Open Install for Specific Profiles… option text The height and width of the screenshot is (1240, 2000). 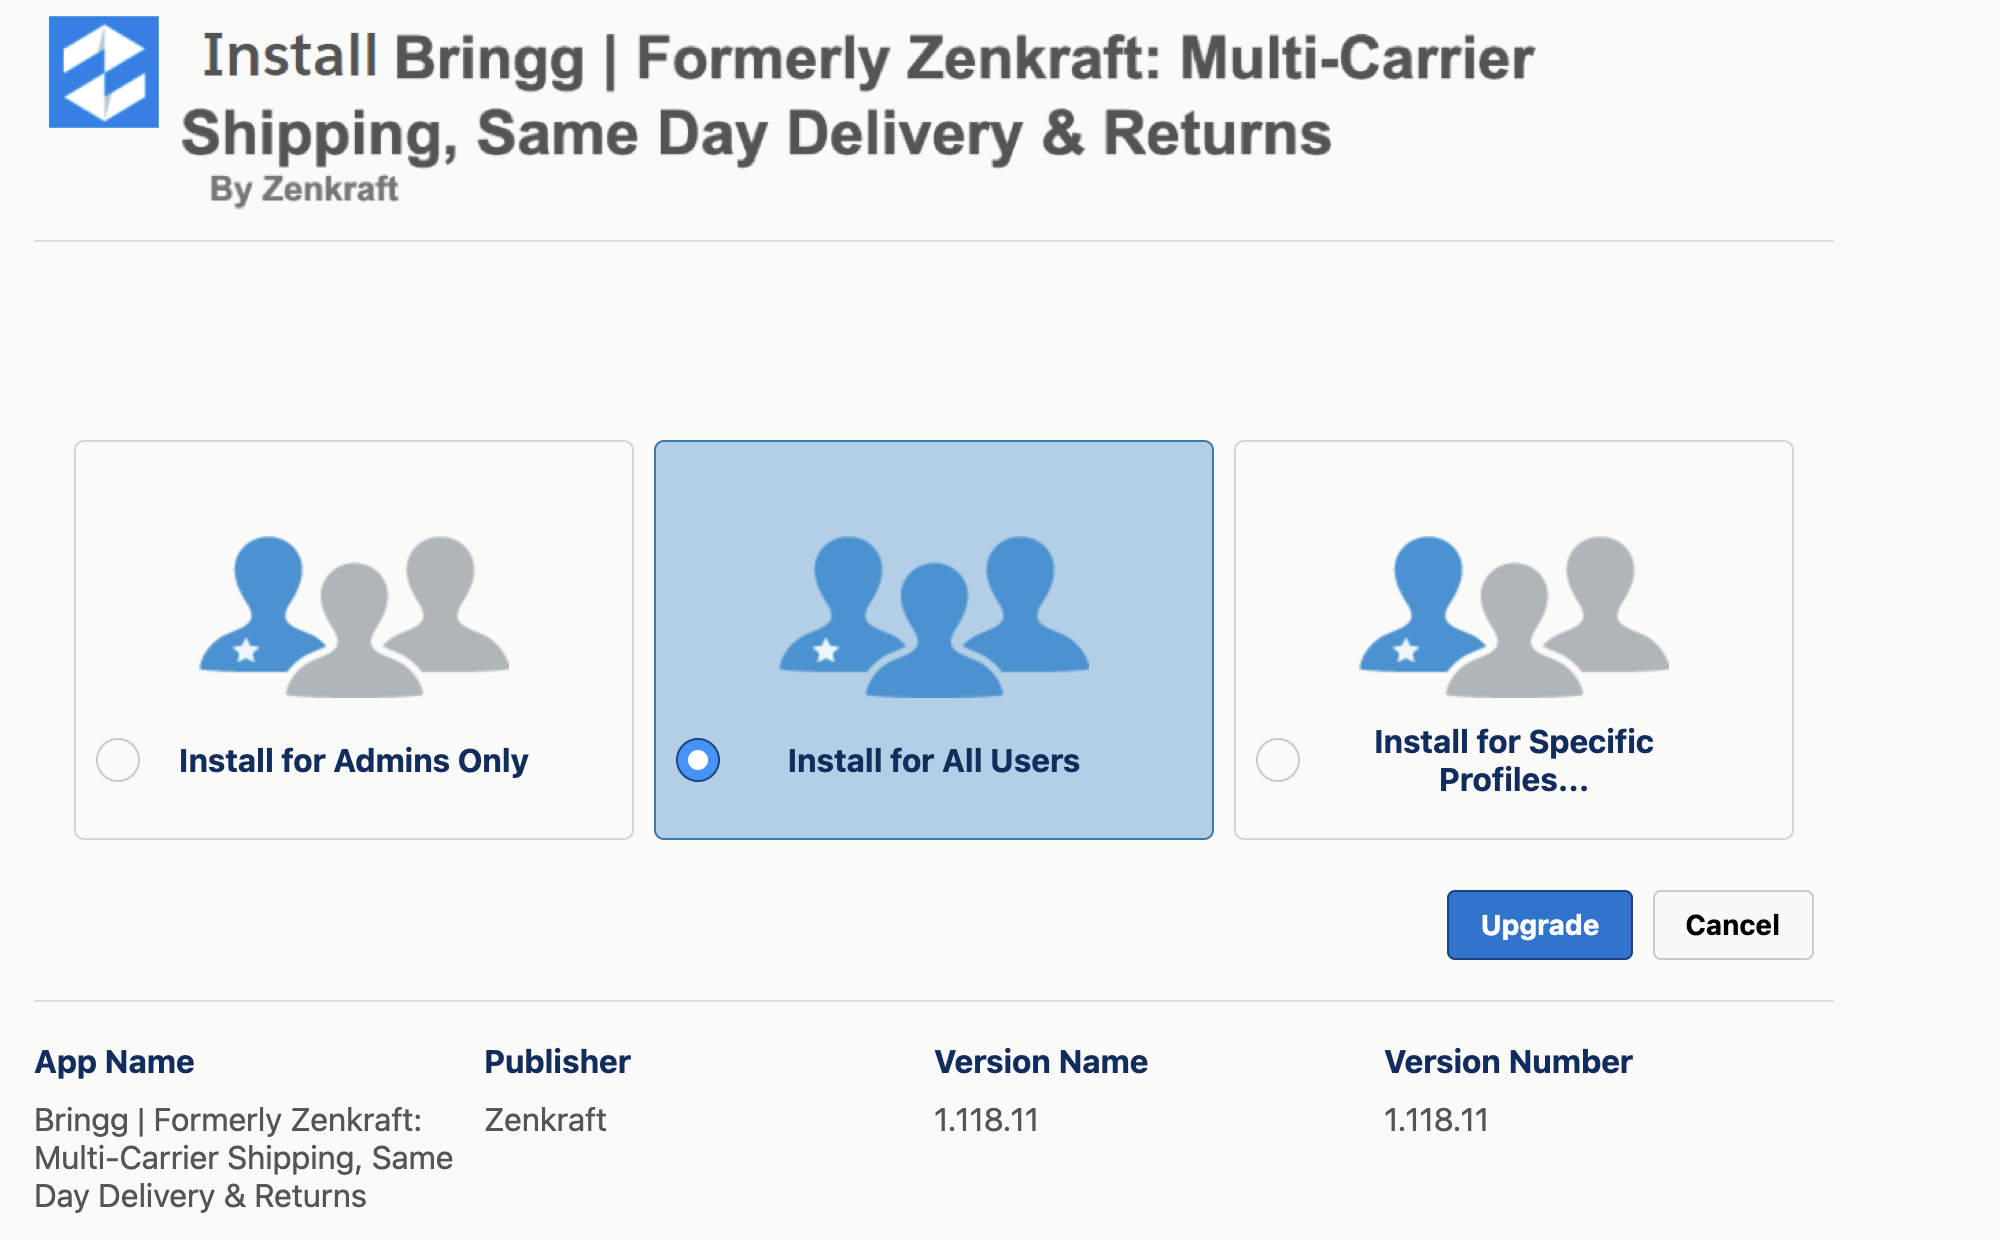click(x=1513, y=761)
